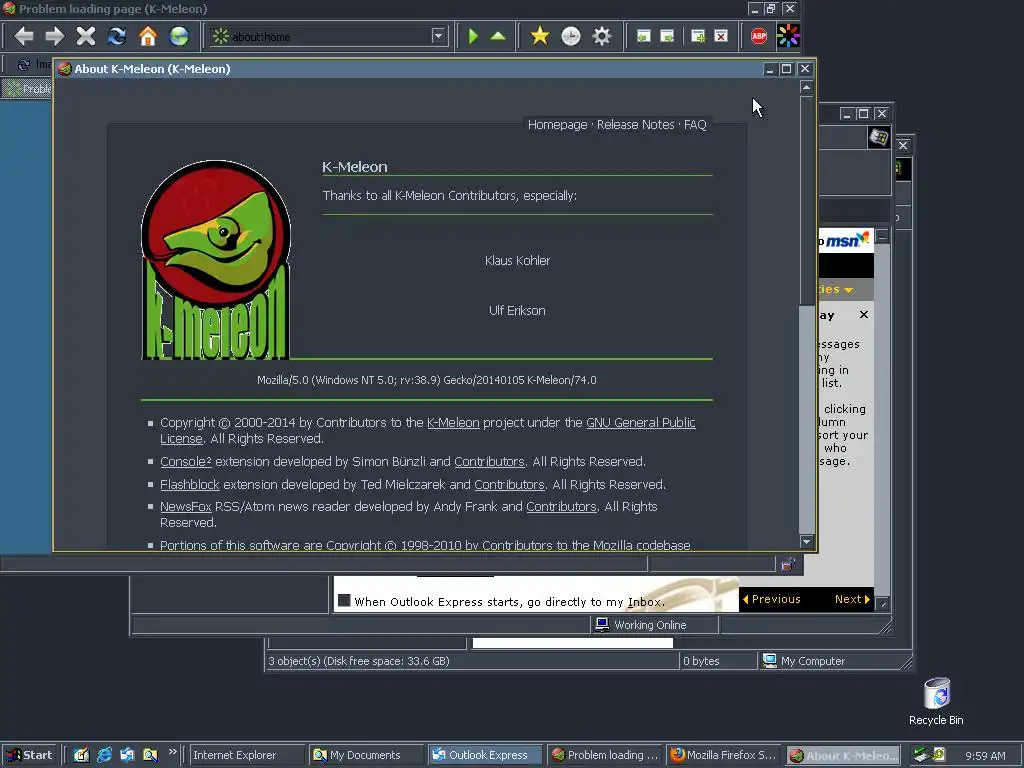Click the Internet Explorer quick launch icon
Image resolution: width=1024 pixels, height=768 pixels.
(x=104, y=755)
